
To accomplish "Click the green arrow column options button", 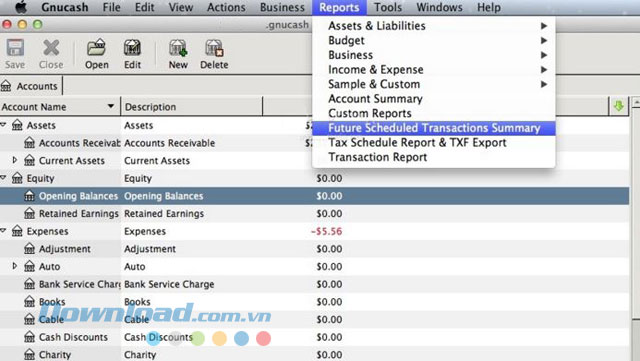I will (x=619, y=107).
